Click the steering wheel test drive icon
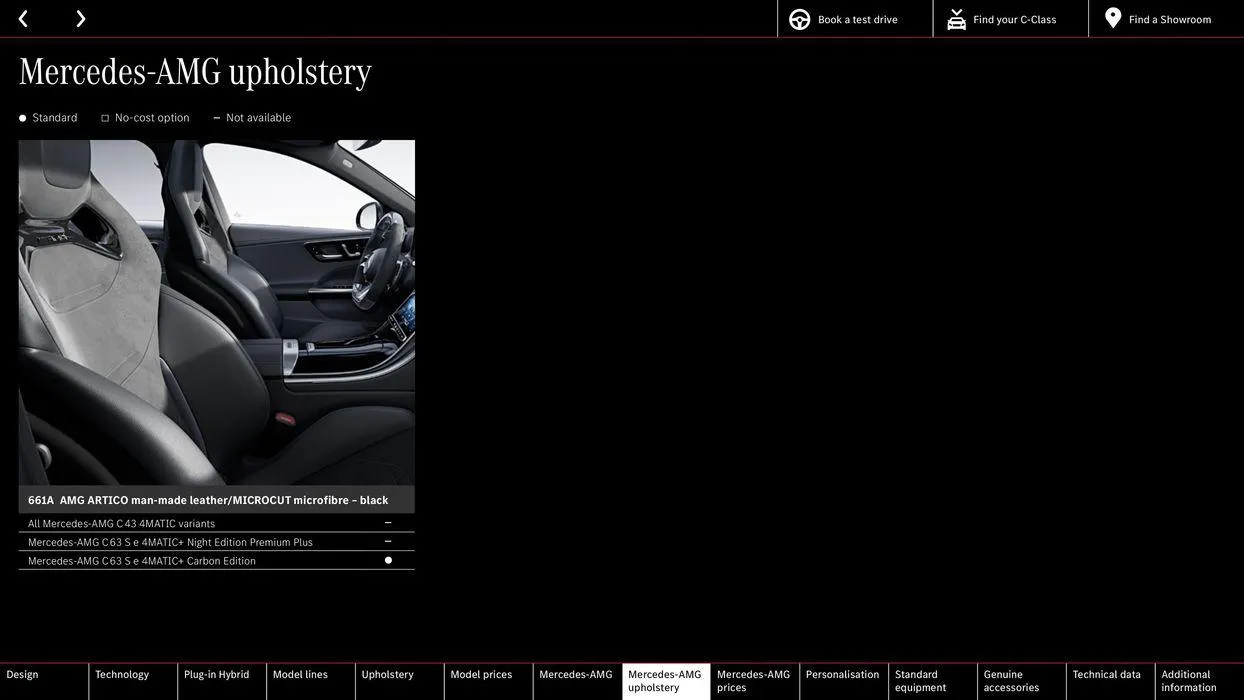1244x700 pixels. coord(800,19)
